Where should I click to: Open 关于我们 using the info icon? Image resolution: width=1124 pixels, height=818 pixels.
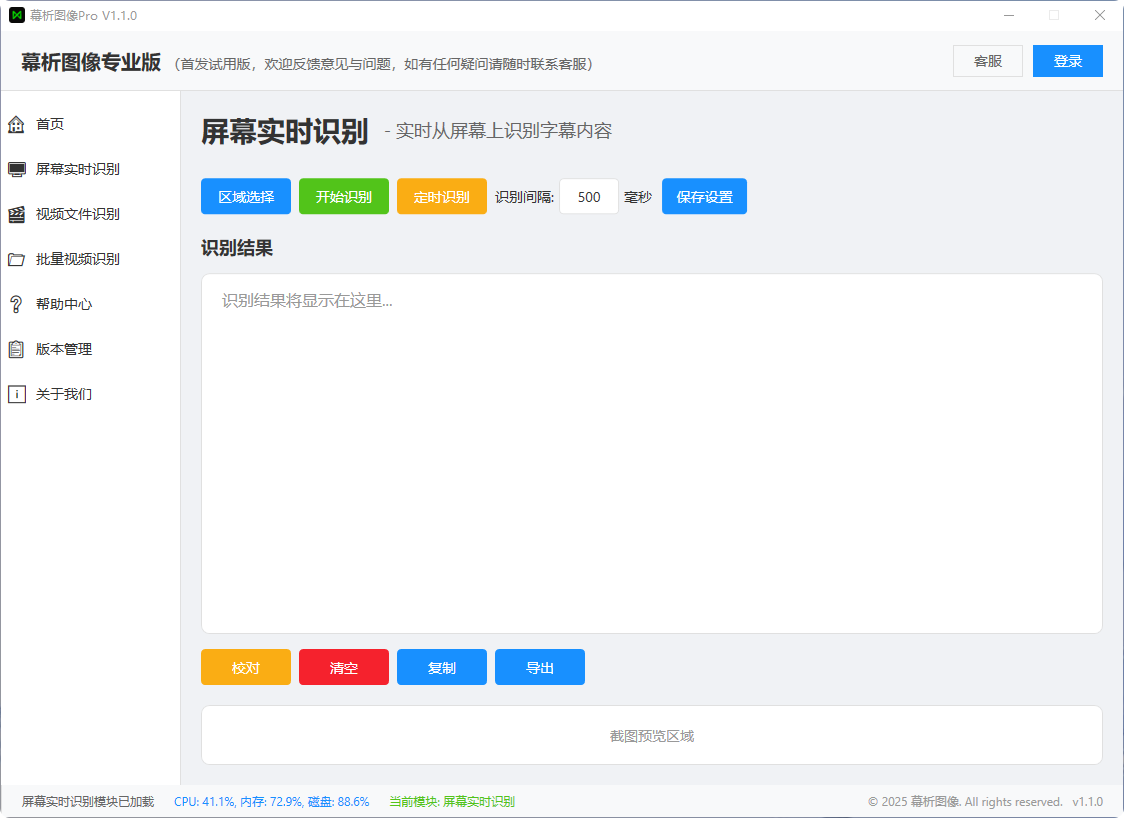[x=16, y=394]
